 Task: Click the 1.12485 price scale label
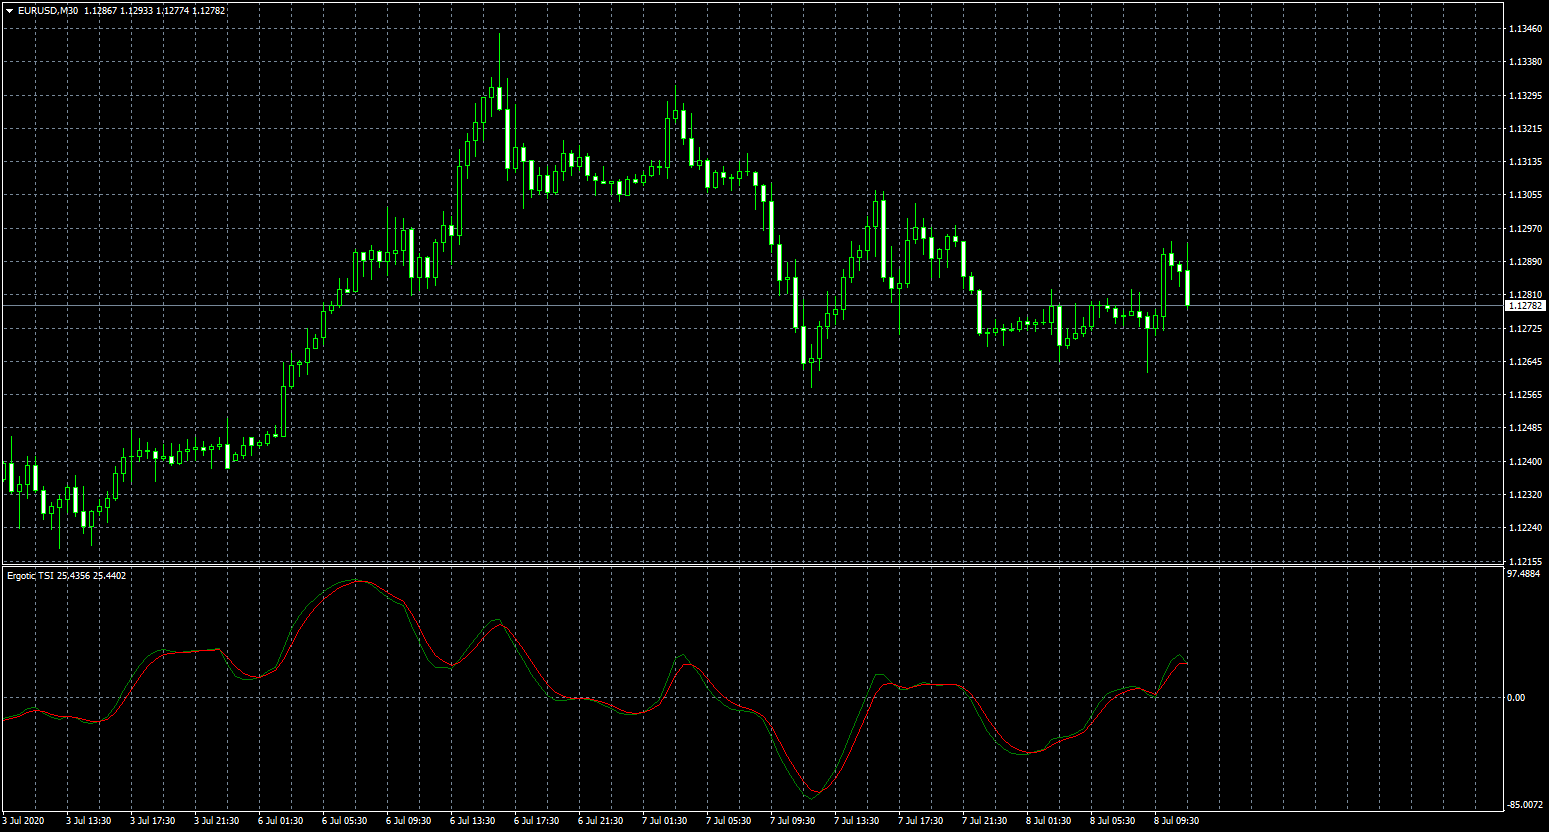click(x=1525, y=428)
